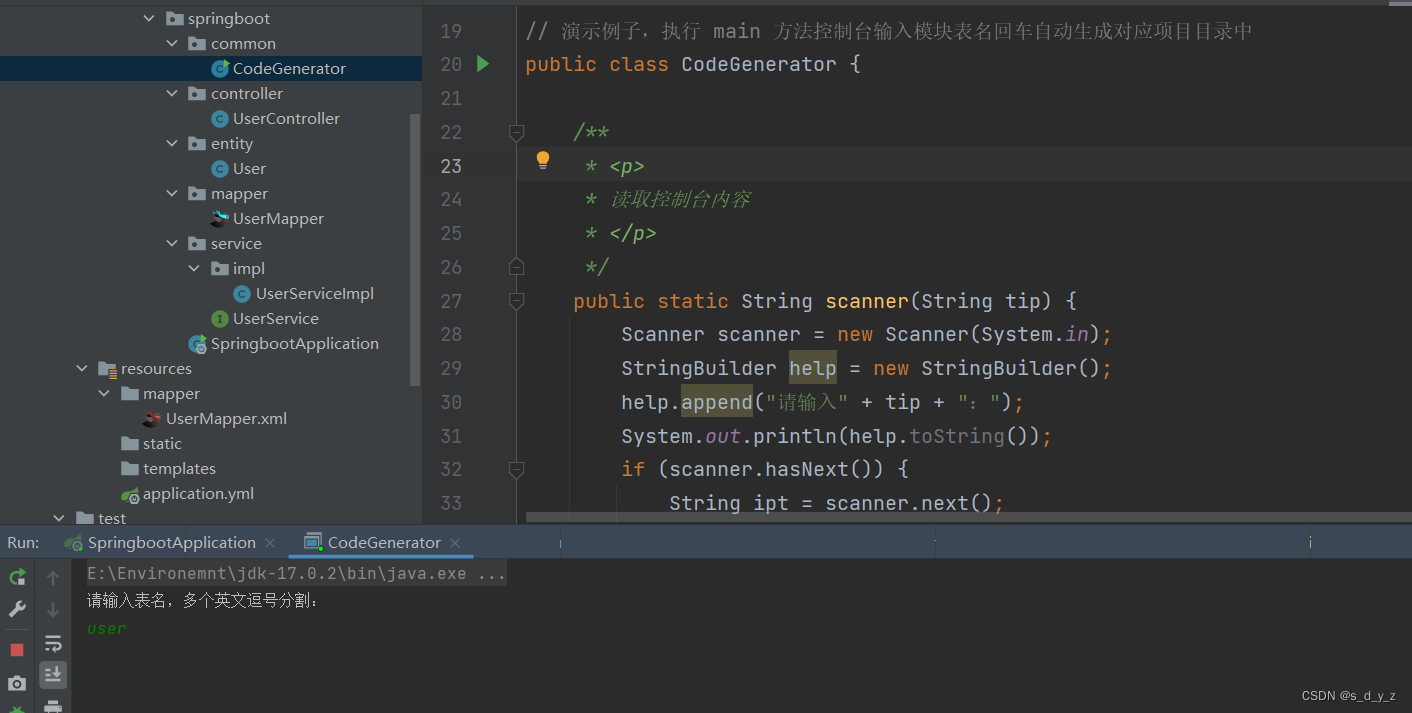The image size is (1412, 713).
Task: Select SpringbootApplication in the project tree
Action: [295, 343]
